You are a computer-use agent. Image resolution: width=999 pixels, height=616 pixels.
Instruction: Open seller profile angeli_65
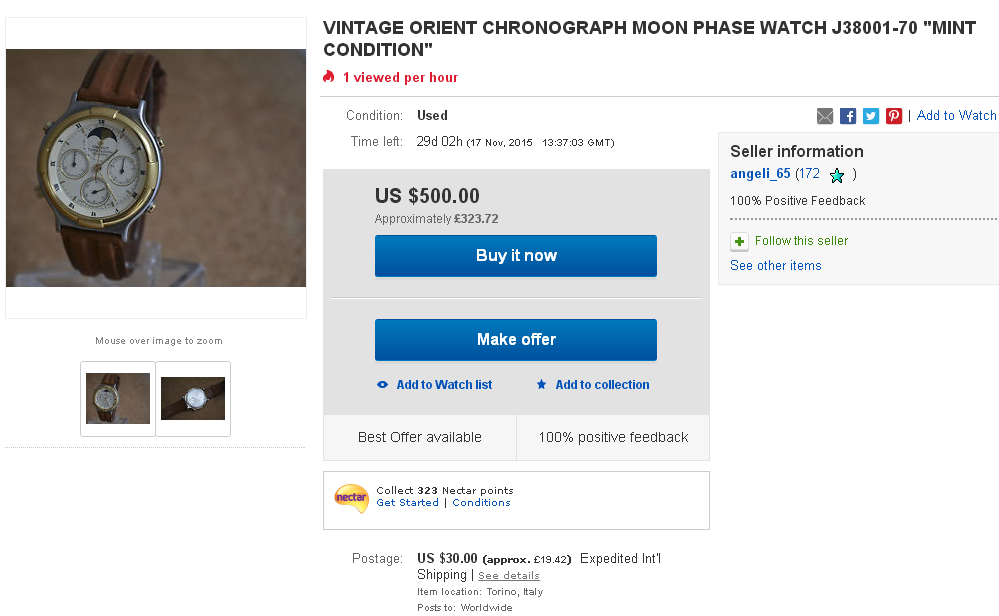(760, 174)
